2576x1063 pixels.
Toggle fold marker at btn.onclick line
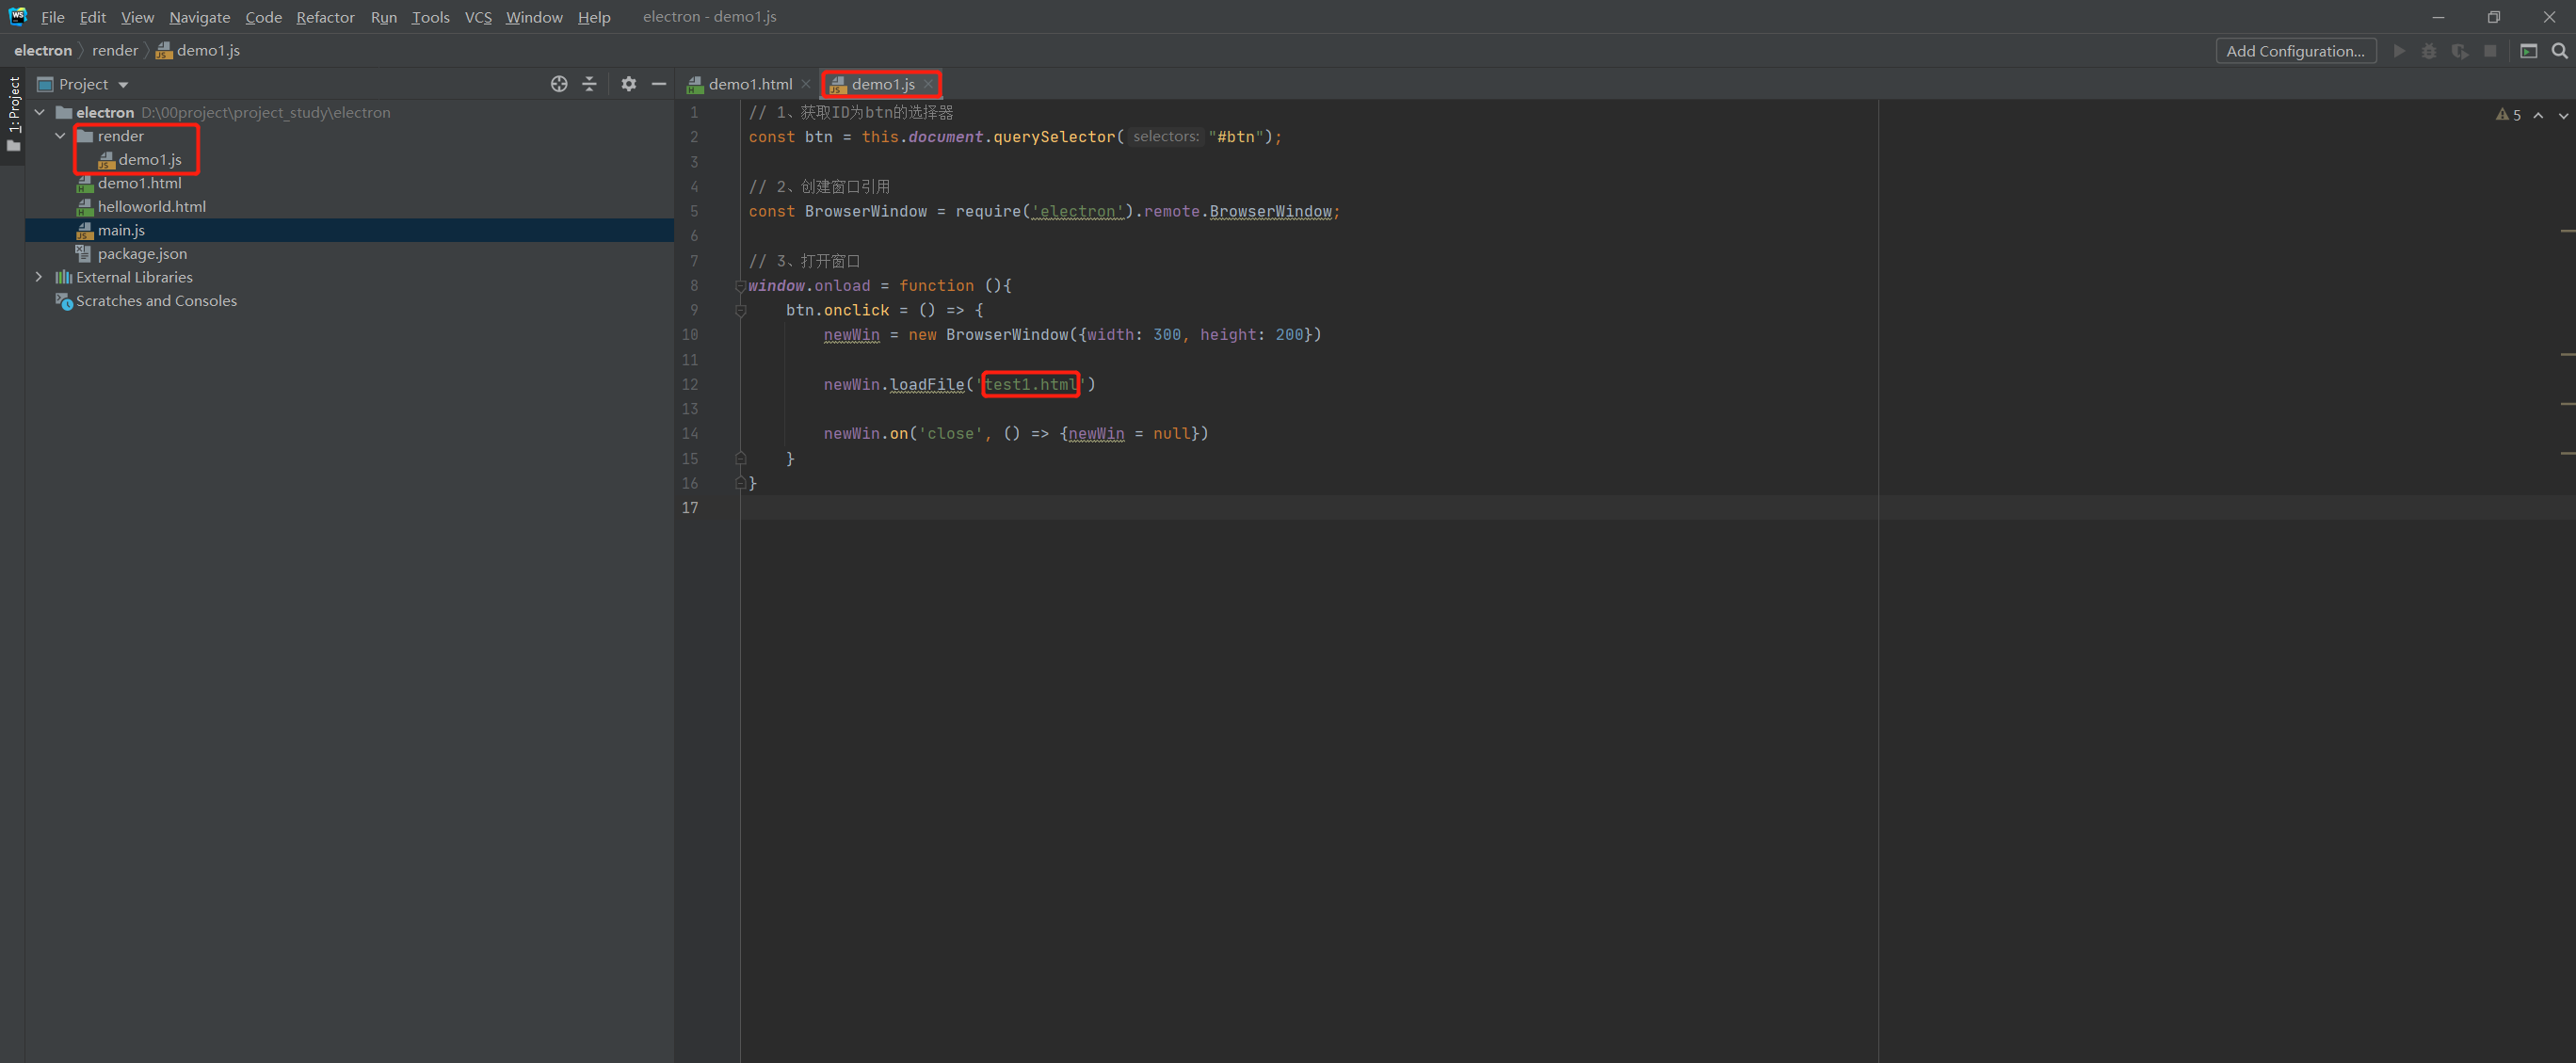[741, 311]
